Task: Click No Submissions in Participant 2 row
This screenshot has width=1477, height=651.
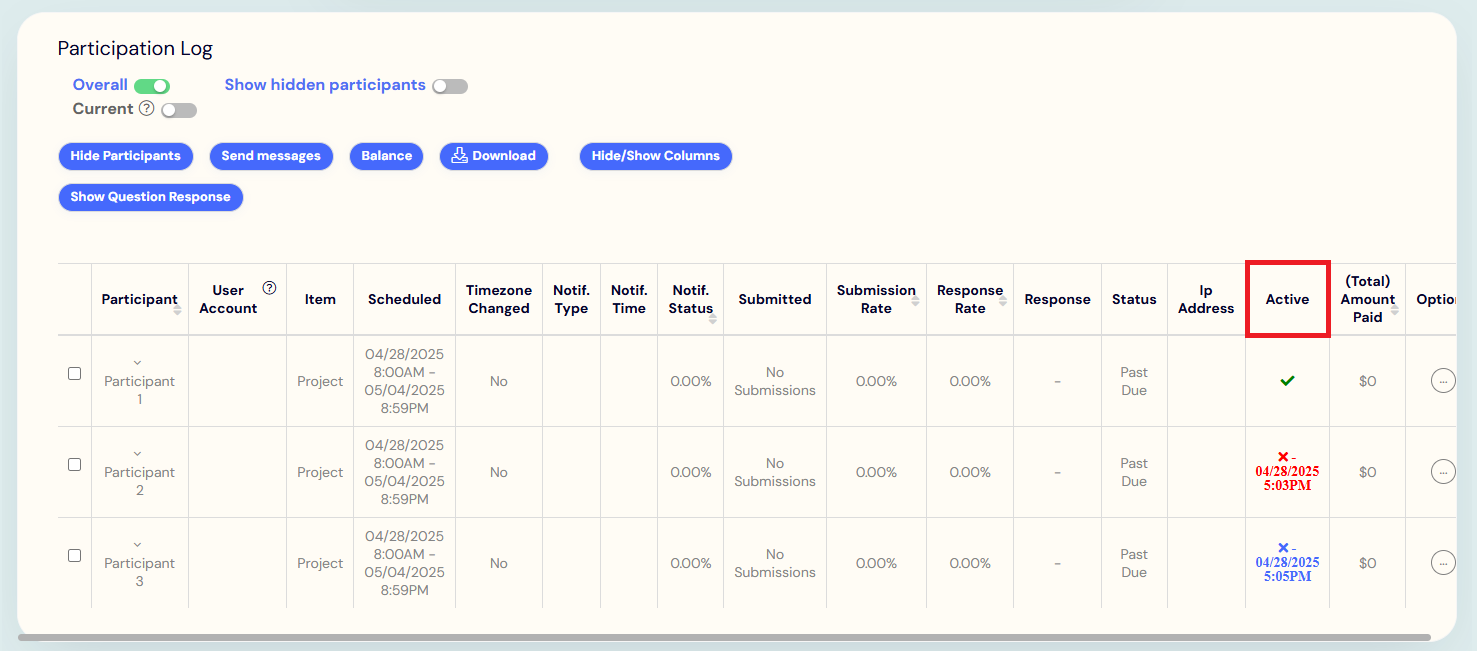Action: pyautogui.click(x=775, y=472)
